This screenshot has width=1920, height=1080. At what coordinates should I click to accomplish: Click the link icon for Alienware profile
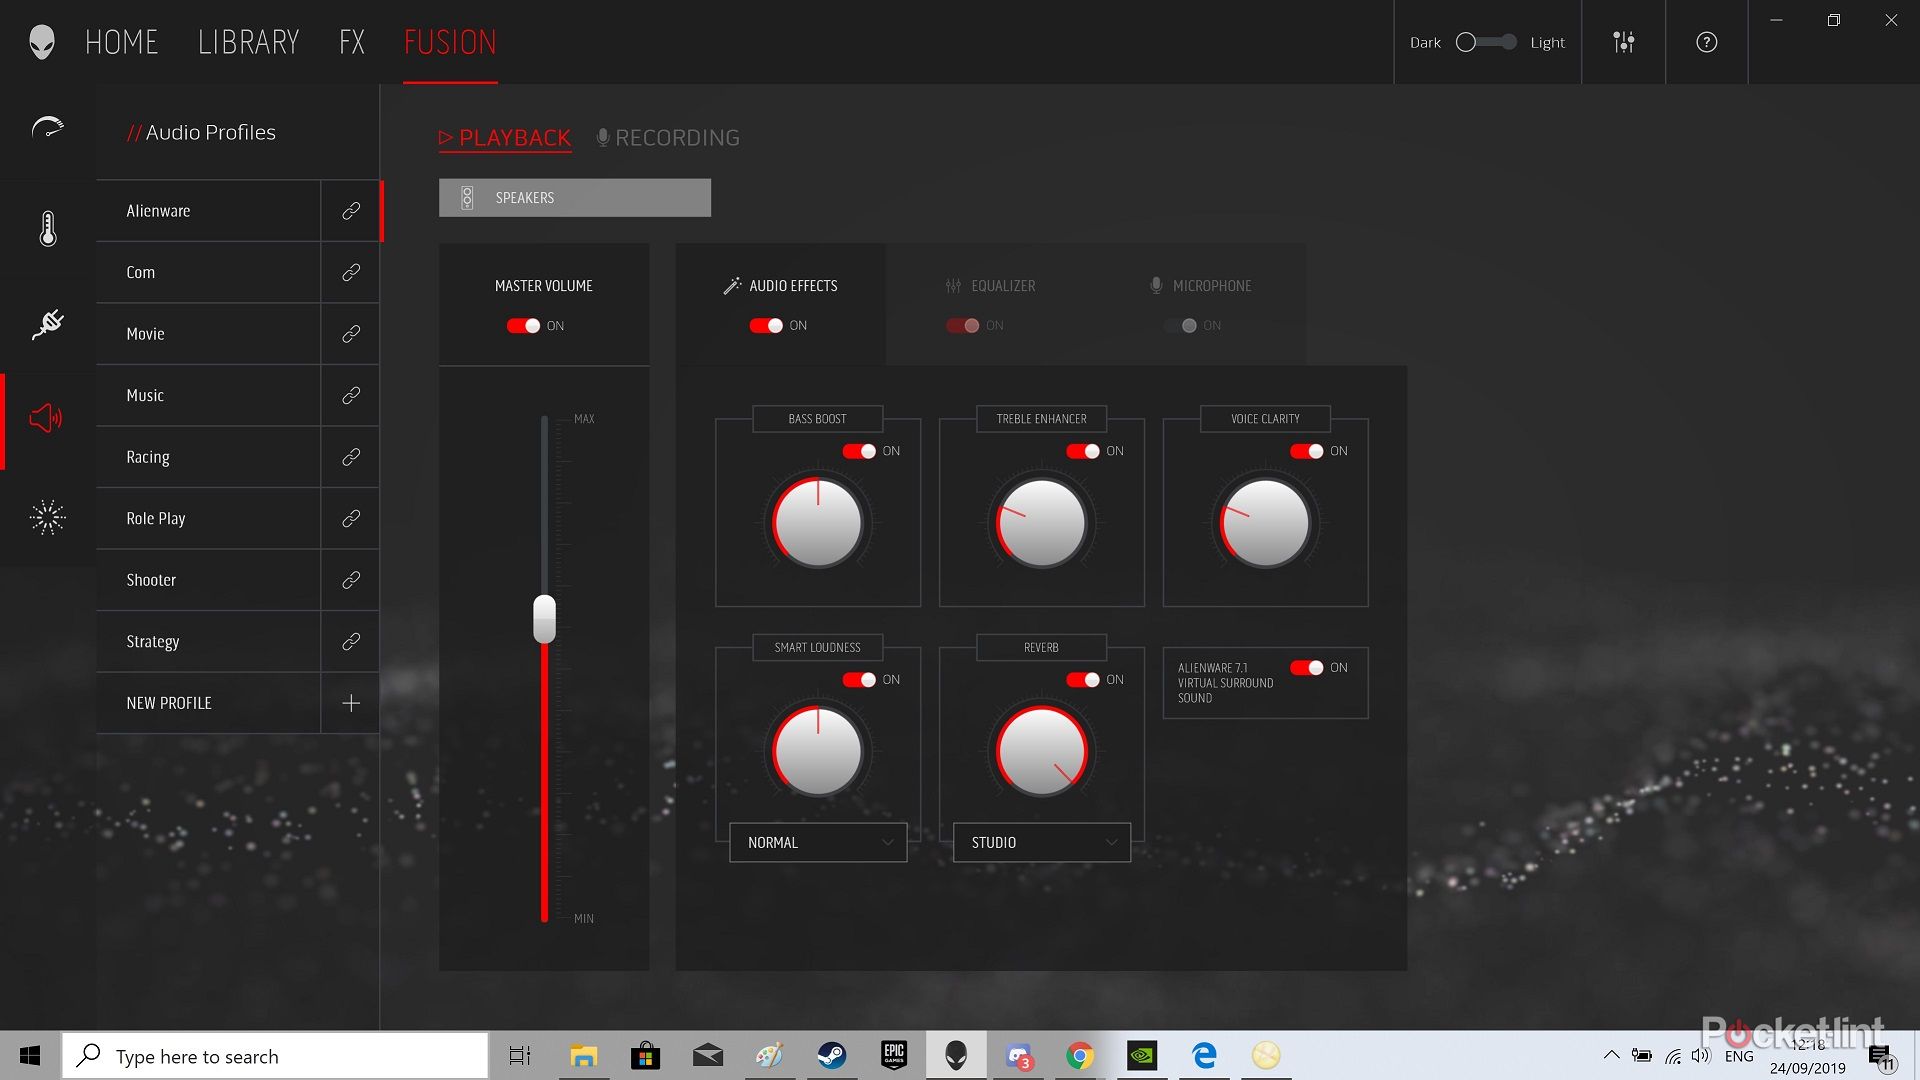pyautogui.click(x=351, y=211)
